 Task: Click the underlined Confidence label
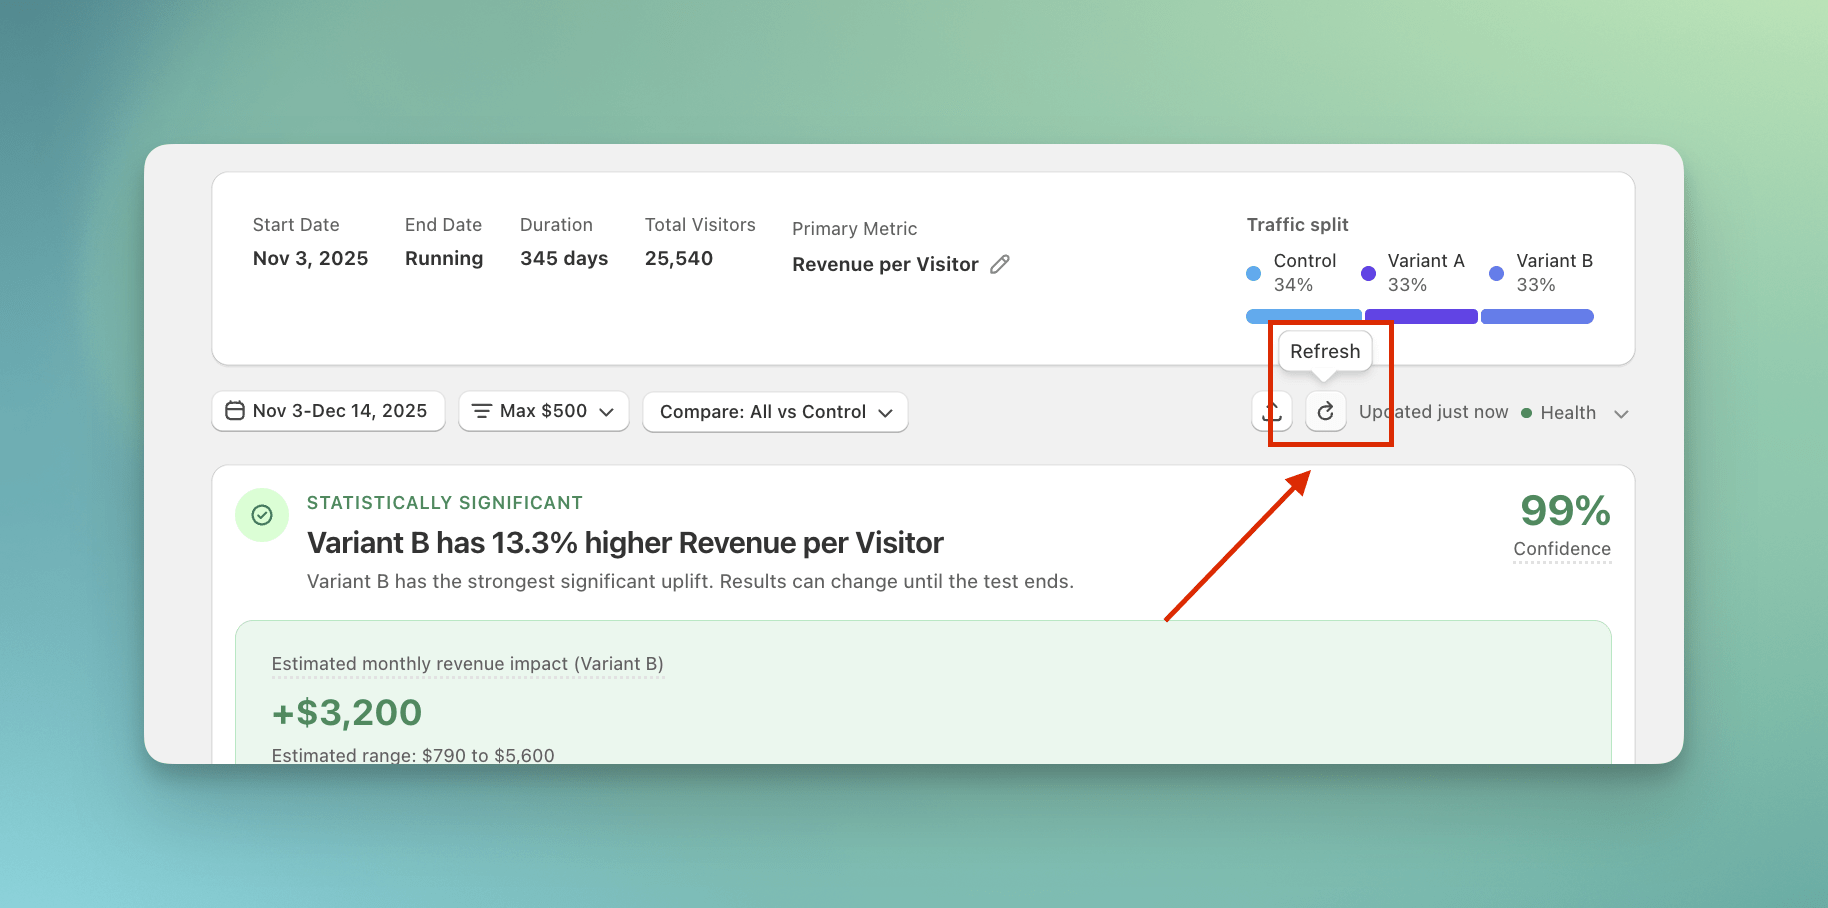(1562, 549)
